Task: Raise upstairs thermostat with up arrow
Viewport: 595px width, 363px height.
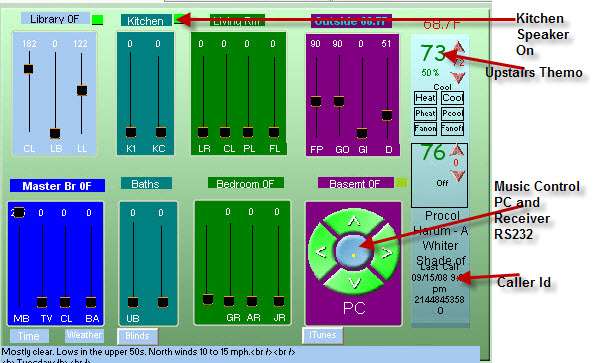Action: (x=458, y=47)
